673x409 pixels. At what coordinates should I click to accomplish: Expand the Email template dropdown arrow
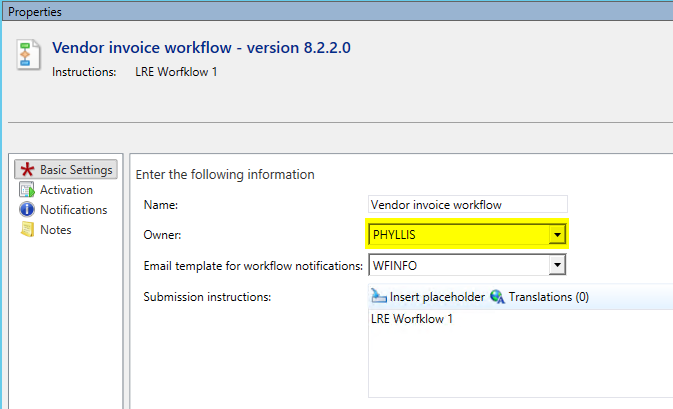point(558,265)
